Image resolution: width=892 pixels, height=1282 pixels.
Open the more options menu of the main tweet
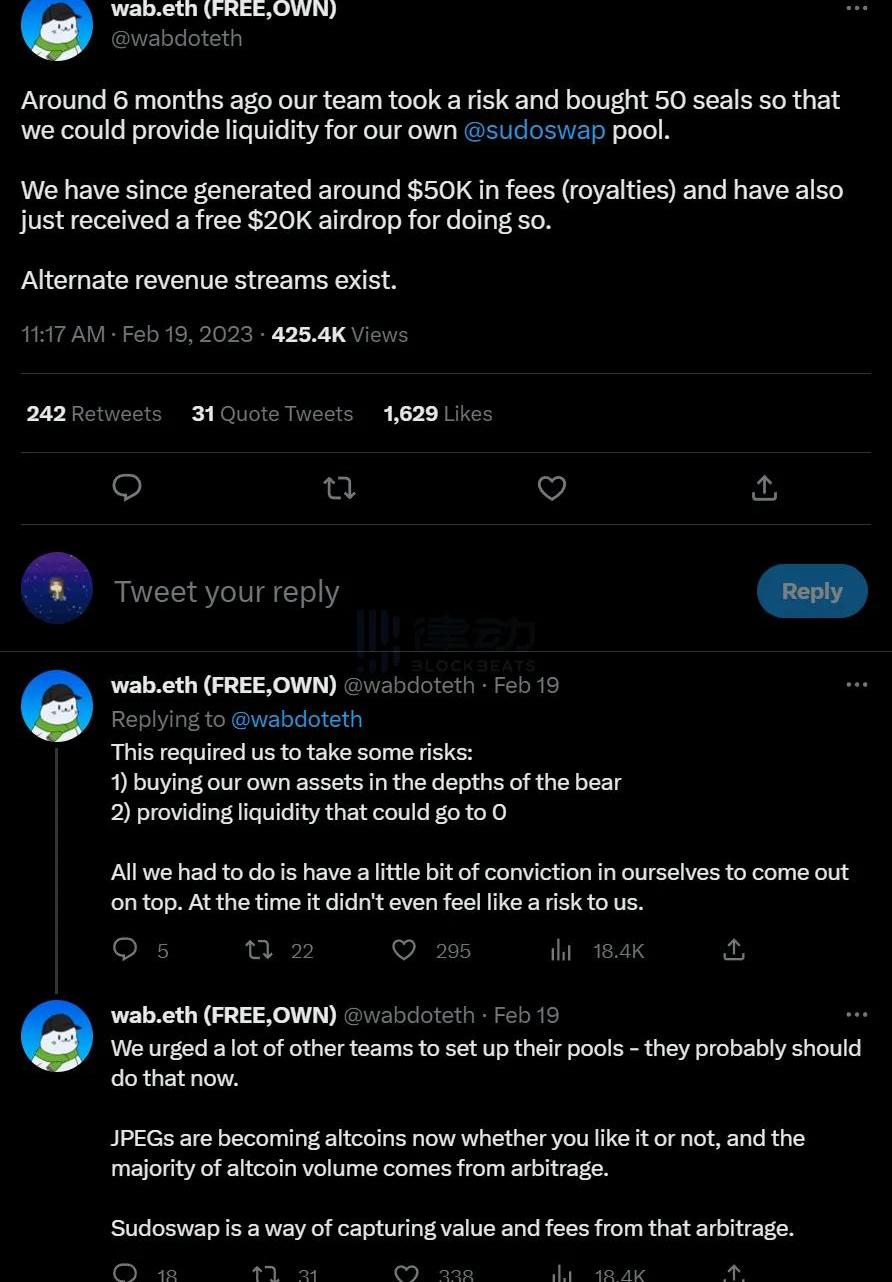coord(857,9)
